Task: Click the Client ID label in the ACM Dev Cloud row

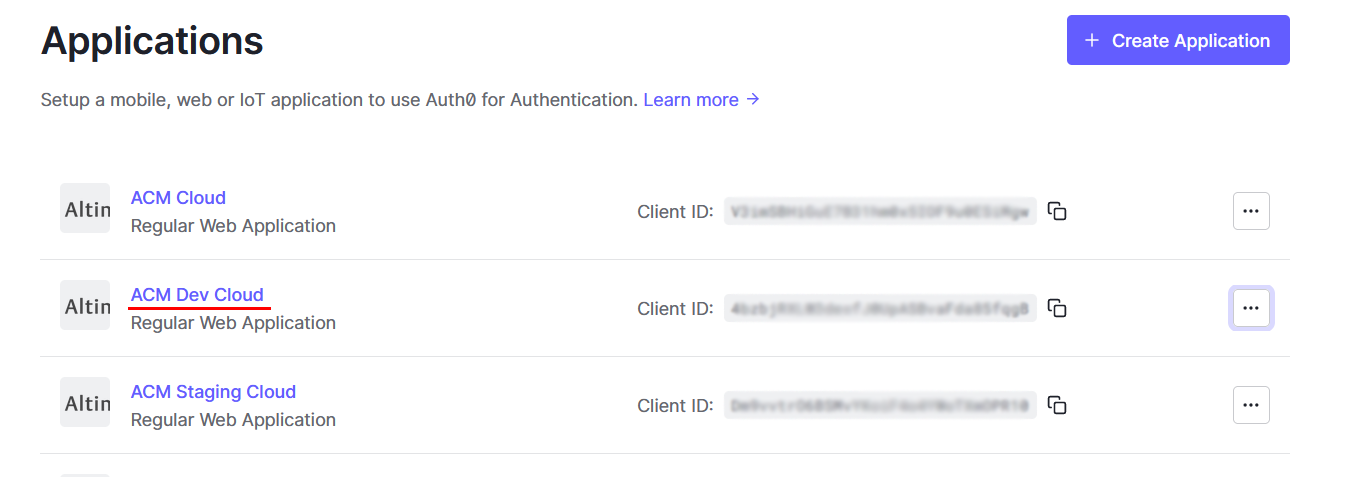Action: (x=675, y=308)
